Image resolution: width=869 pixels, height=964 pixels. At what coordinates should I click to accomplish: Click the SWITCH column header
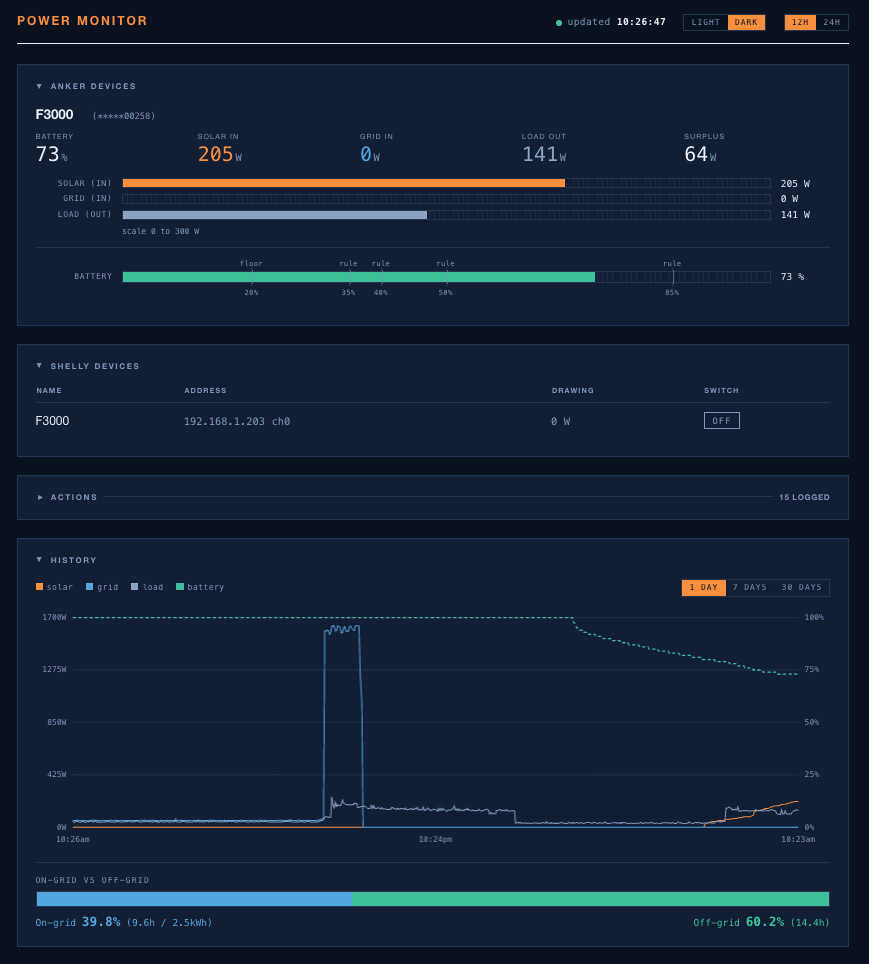721,390
